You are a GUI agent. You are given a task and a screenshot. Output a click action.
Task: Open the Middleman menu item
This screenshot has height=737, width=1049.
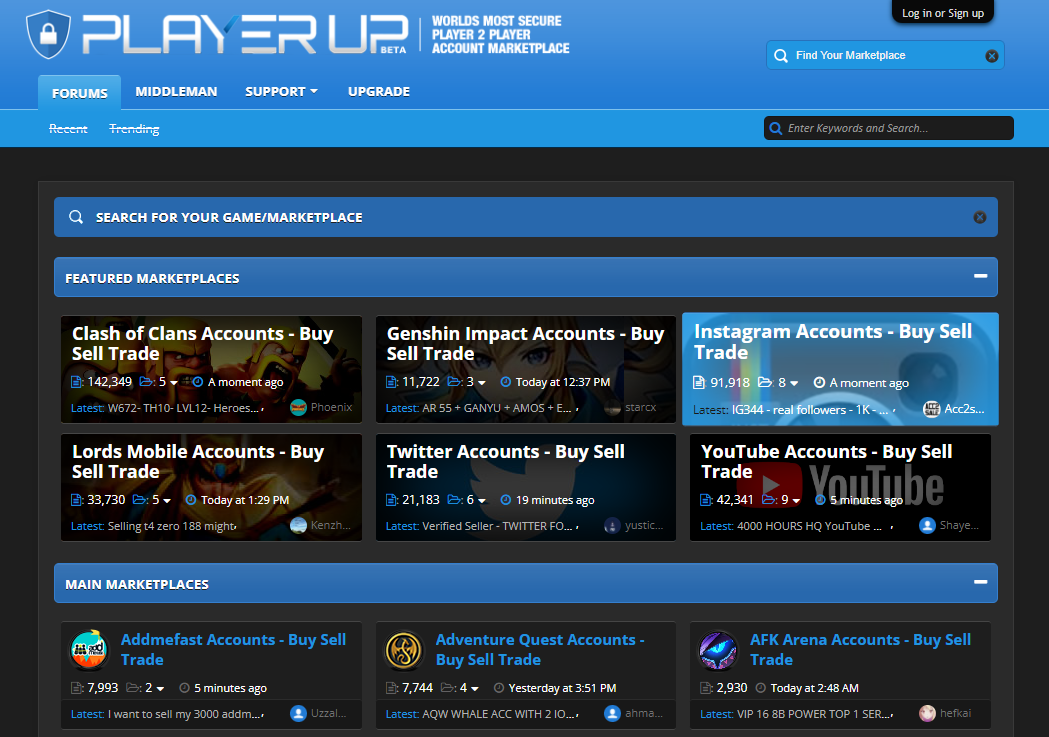point(176,92)
